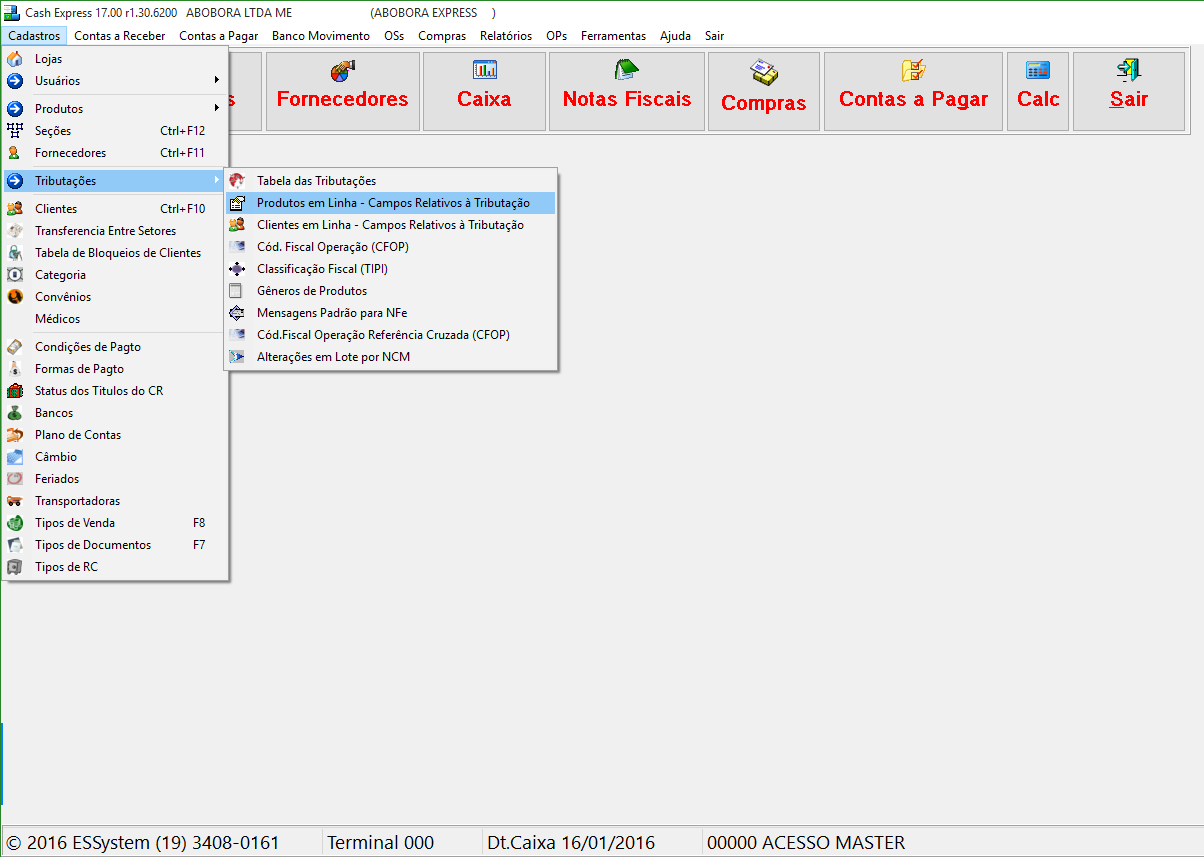Viewport: 1204px width, 857px height.
Task: Click the Transportadoras truck icon
Action: point(15,501)
